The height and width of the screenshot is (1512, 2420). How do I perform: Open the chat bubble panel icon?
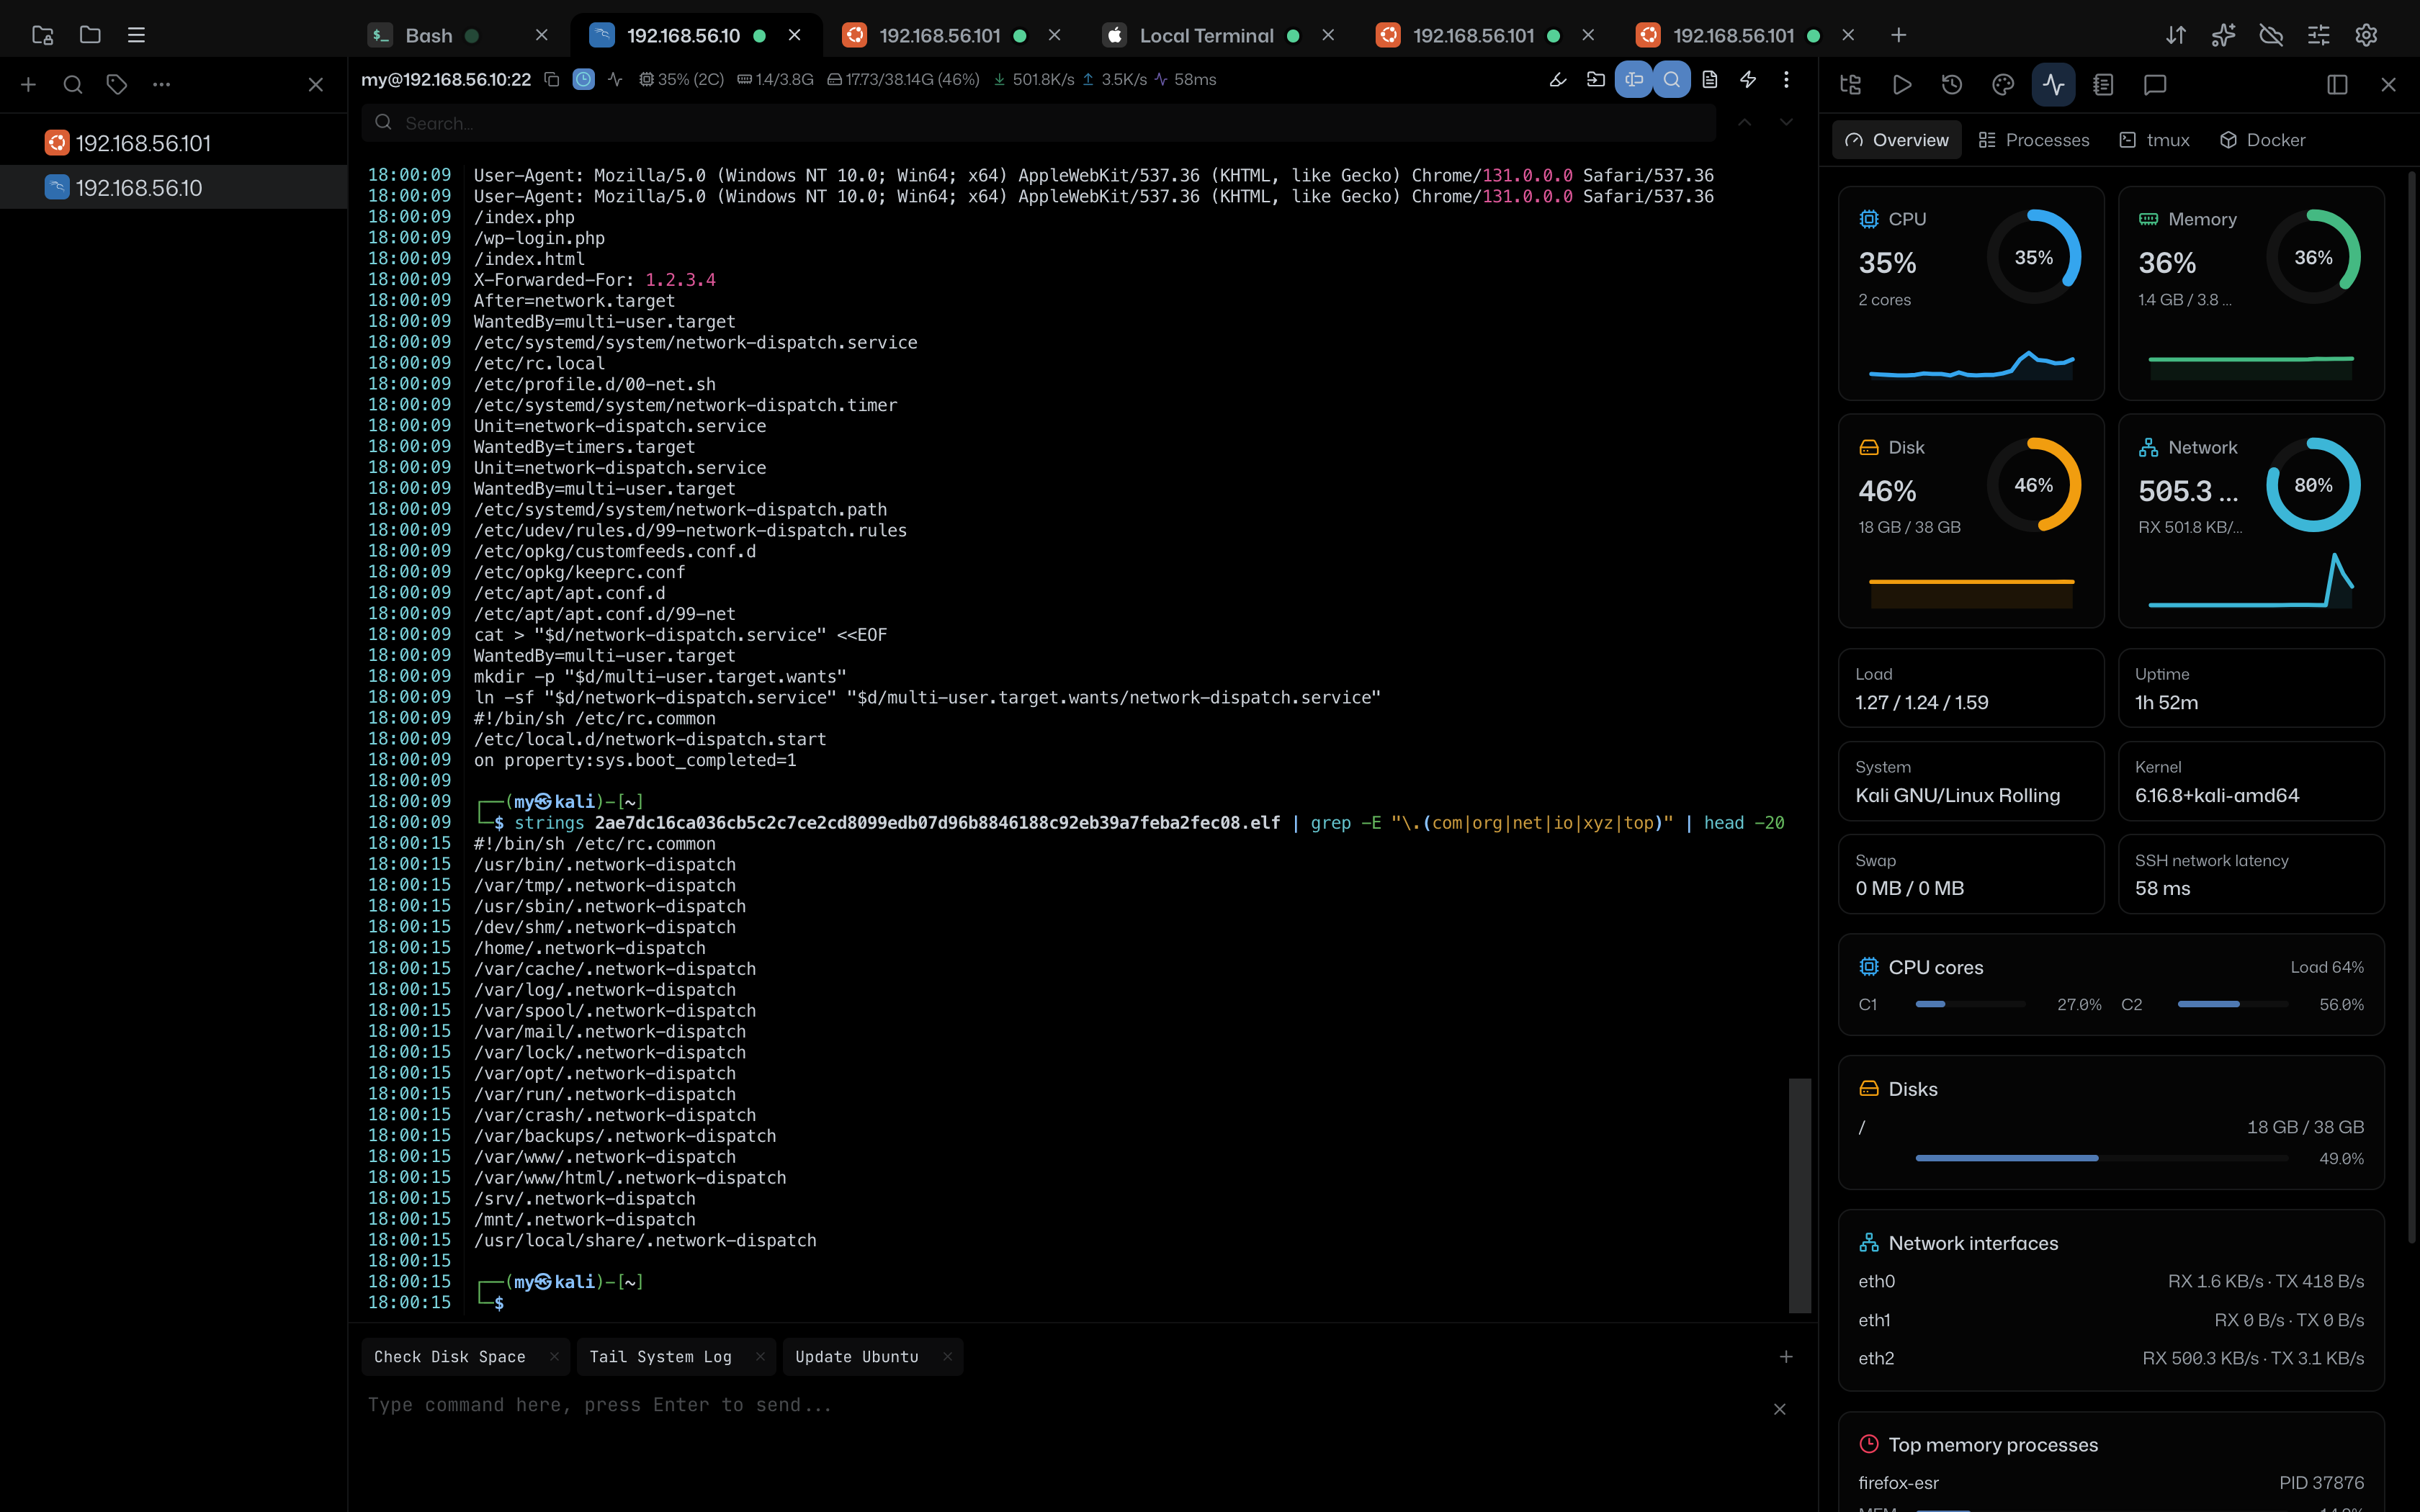pyautogui.click(x=2155, y=85)
